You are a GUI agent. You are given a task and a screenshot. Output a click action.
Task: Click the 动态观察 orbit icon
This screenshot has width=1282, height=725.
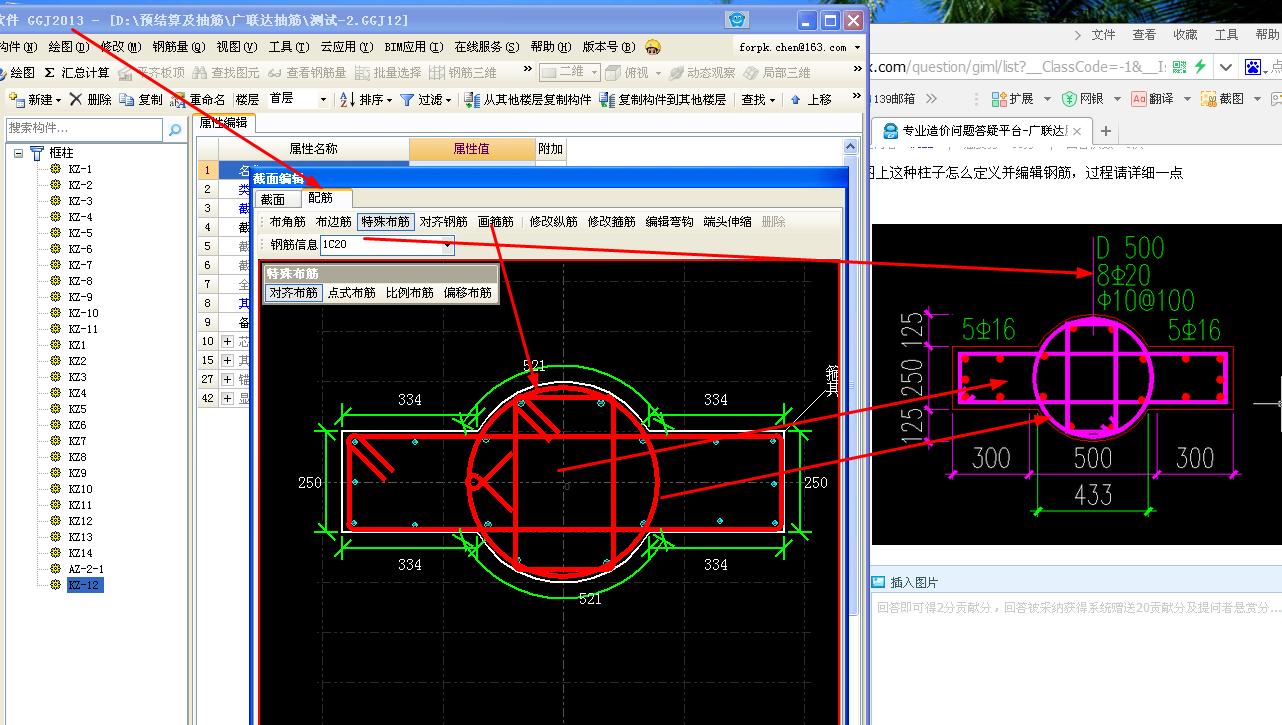coord(677,73)
